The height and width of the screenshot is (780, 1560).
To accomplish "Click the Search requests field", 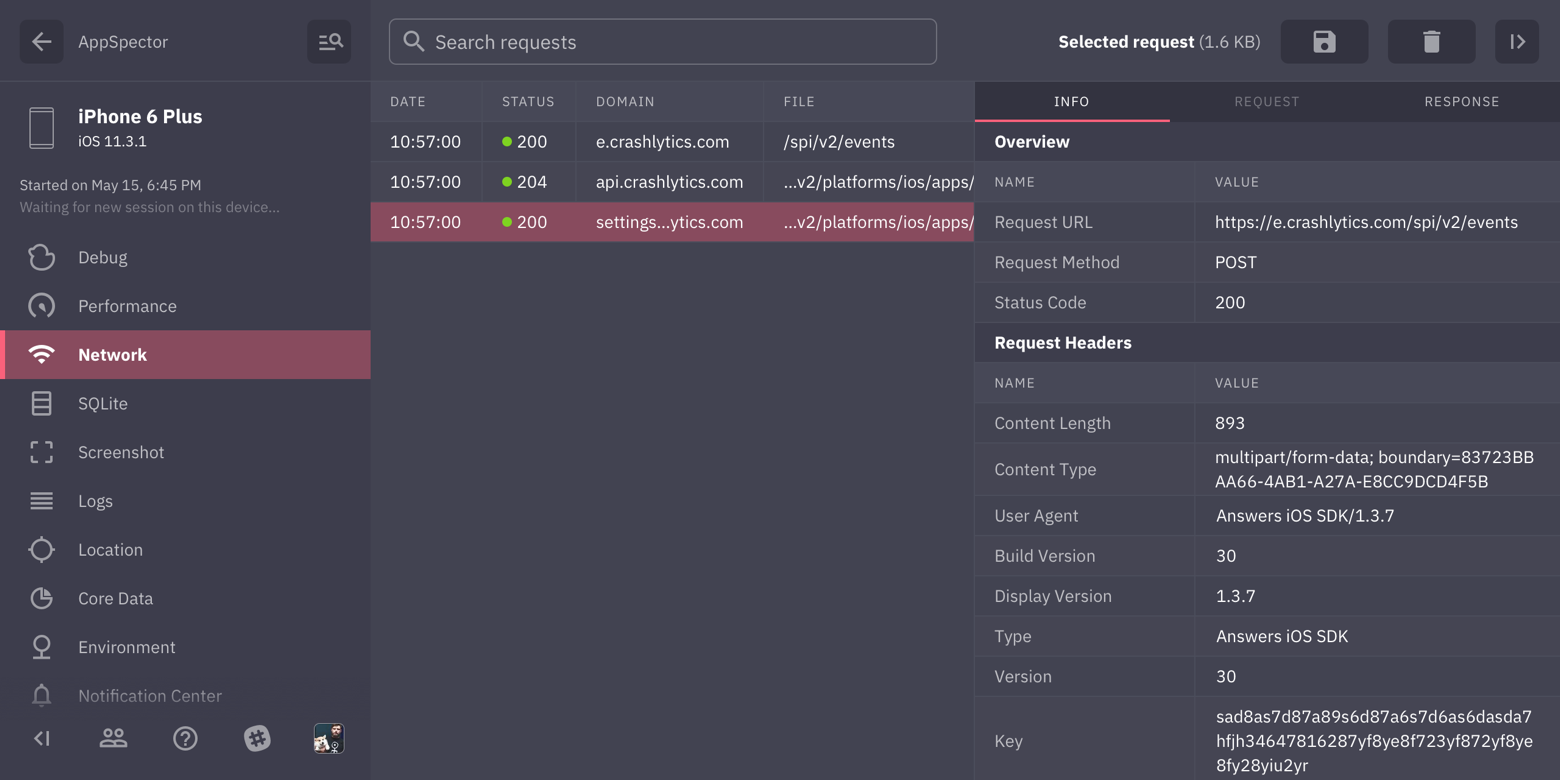I will (663, 42).
